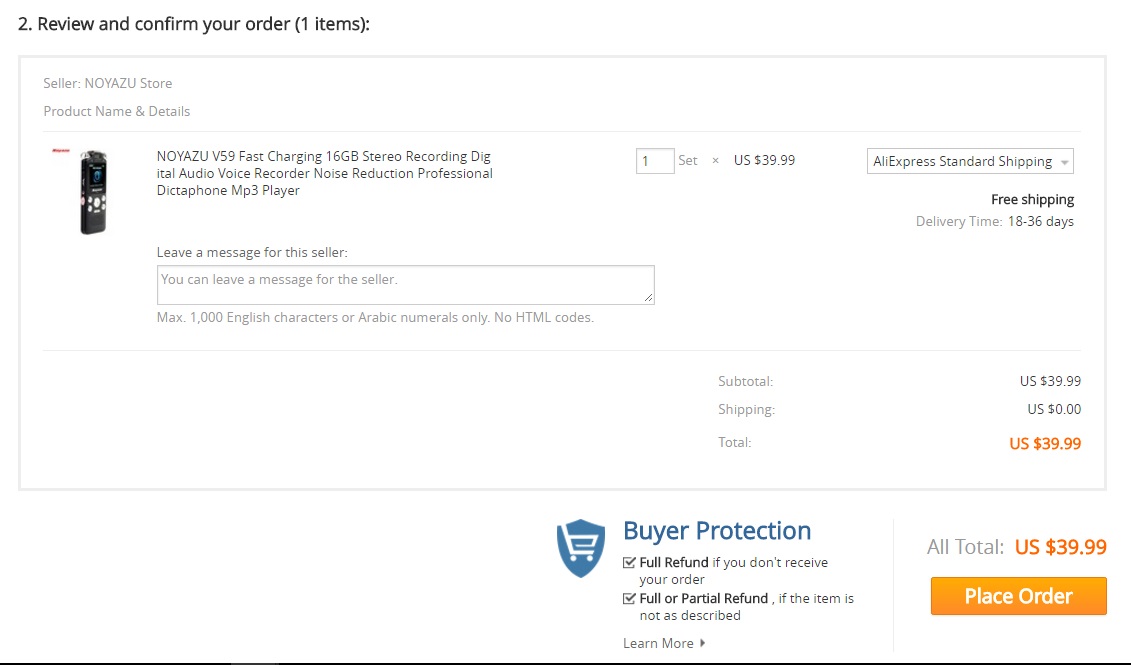Open the Learn More link

click(x=658, y=643)
